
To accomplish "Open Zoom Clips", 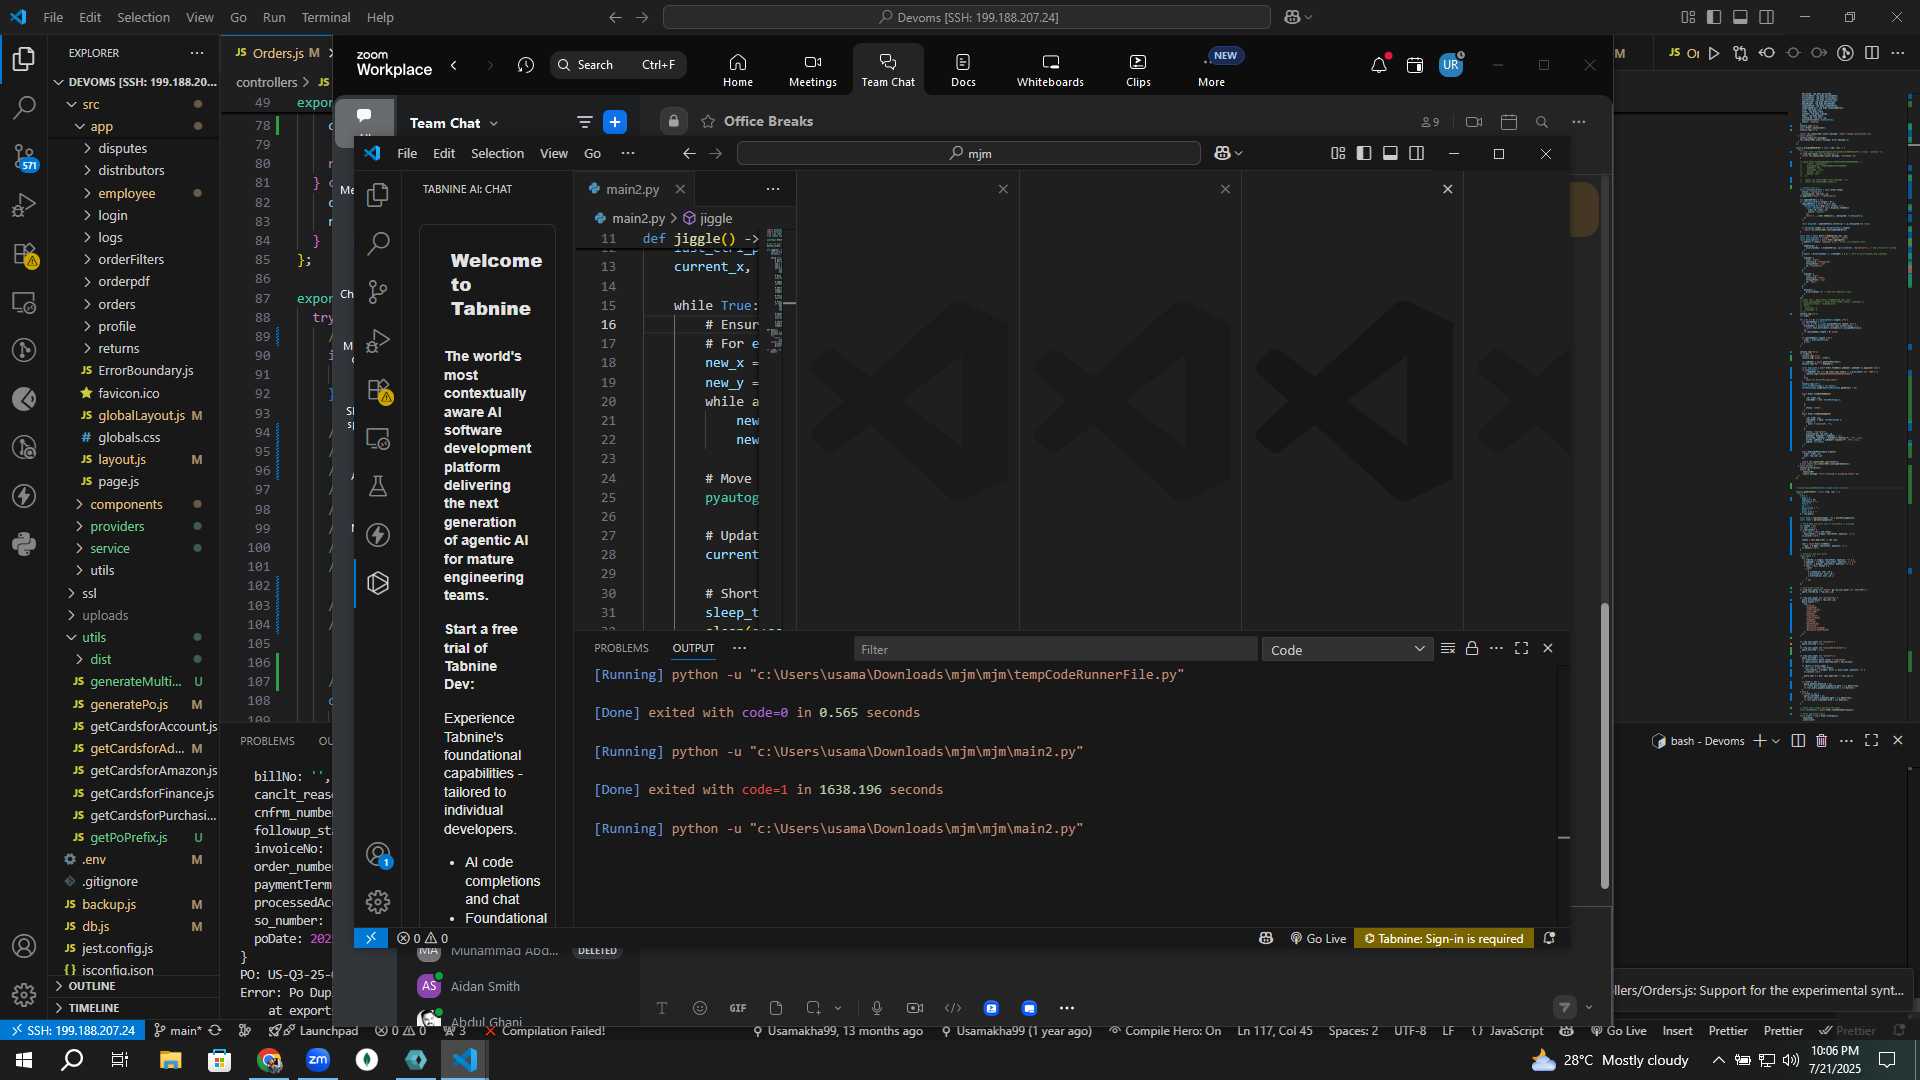I will click(1138, 70).
